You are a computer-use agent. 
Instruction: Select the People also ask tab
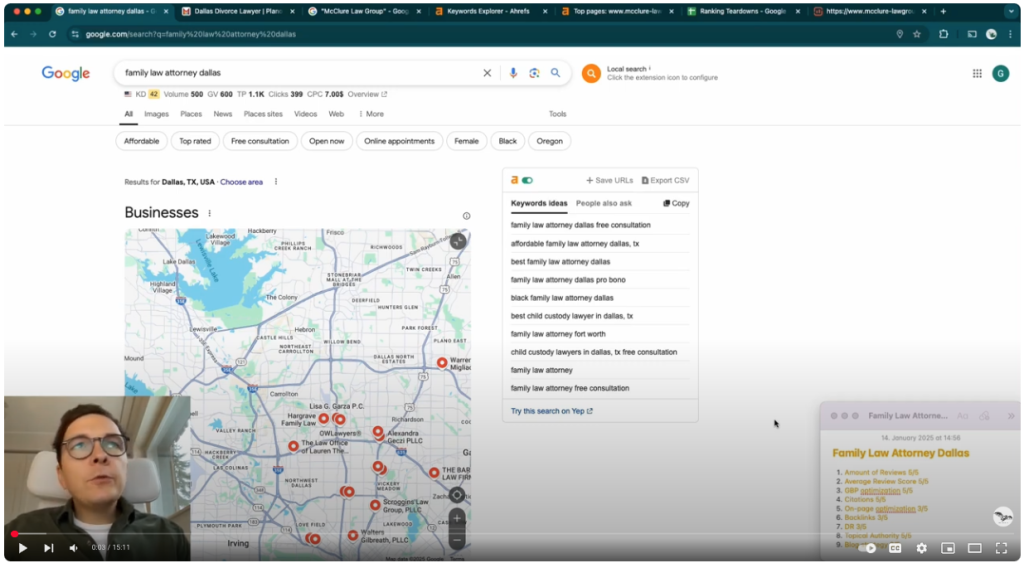[603, 203]
